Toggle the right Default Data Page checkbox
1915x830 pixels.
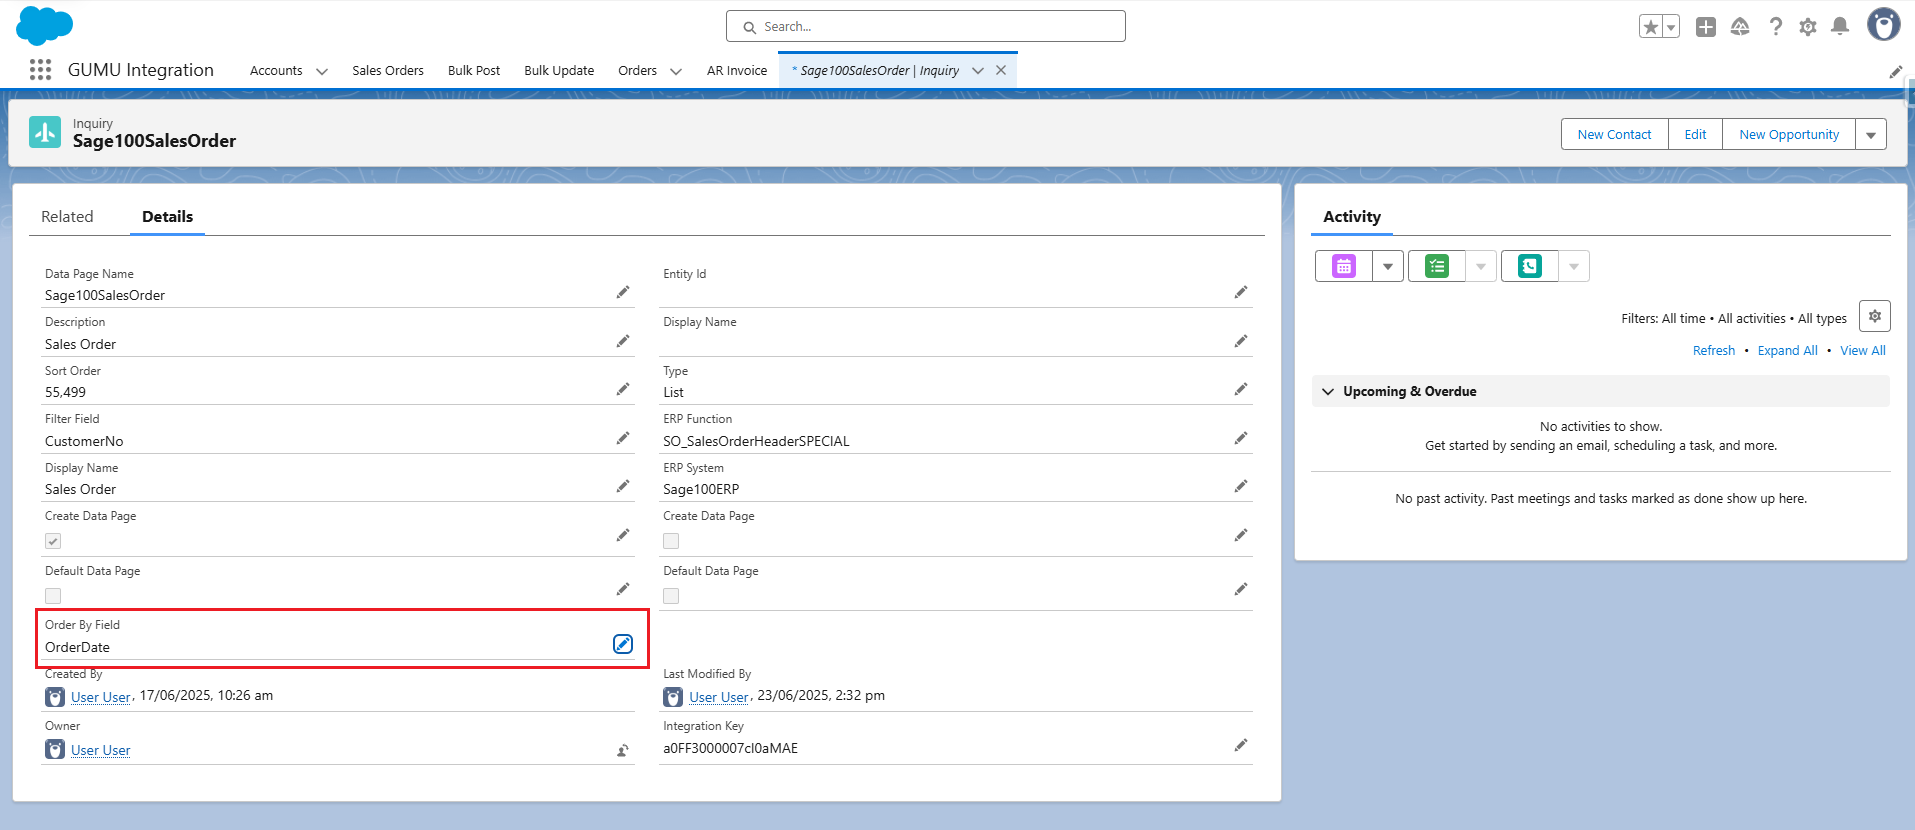(671, 596)
